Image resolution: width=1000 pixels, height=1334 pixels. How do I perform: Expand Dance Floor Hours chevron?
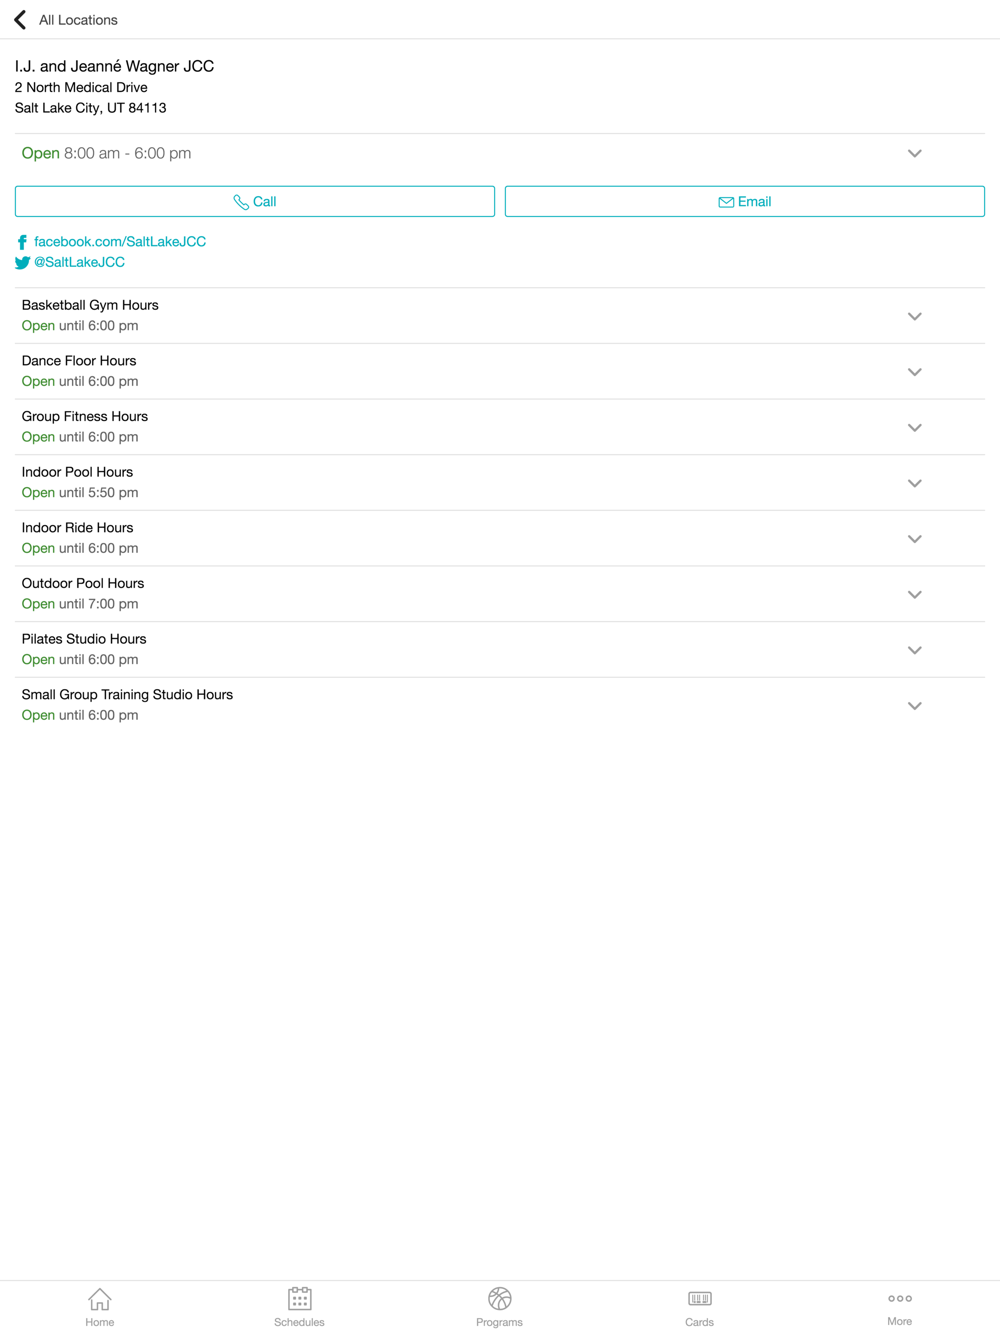(914, 372)
